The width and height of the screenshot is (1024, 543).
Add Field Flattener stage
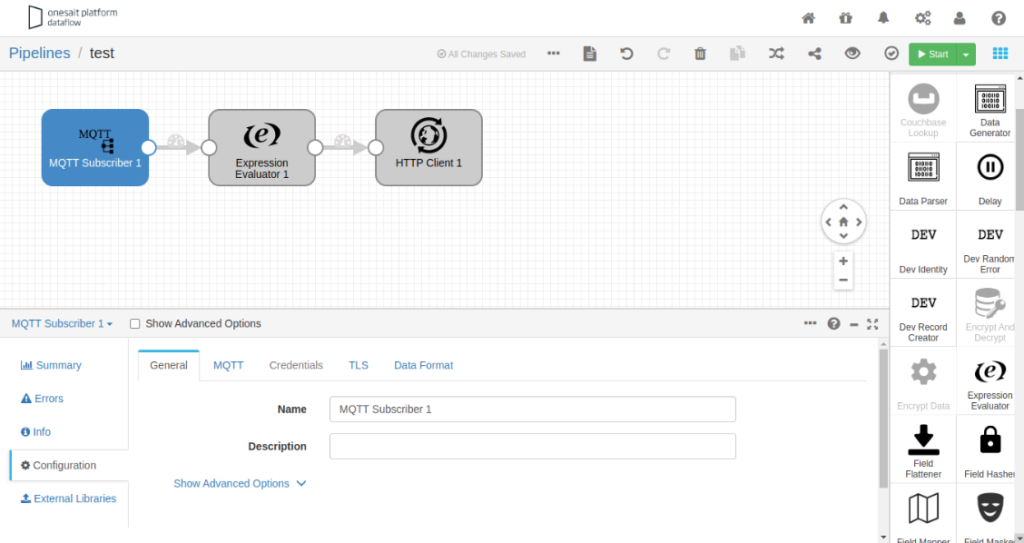click(x=923, y=450)
